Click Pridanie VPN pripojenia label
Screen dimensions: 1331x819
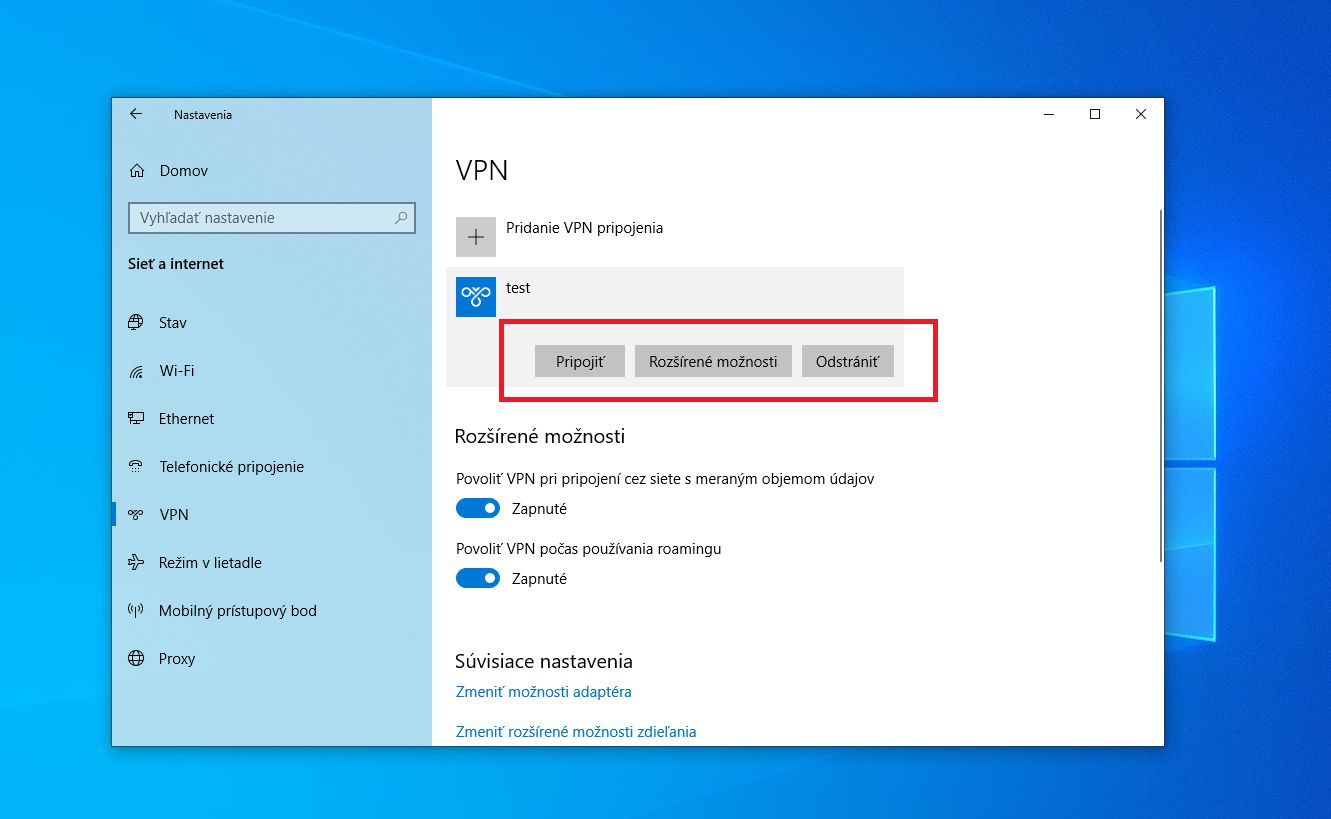pos(584,228)
